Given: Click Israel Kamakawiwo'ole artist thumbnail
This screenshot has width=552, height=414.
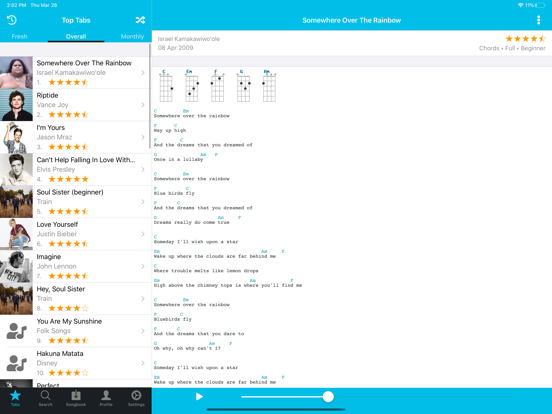Looking at the screenshot, I should [x=16, y=73].
